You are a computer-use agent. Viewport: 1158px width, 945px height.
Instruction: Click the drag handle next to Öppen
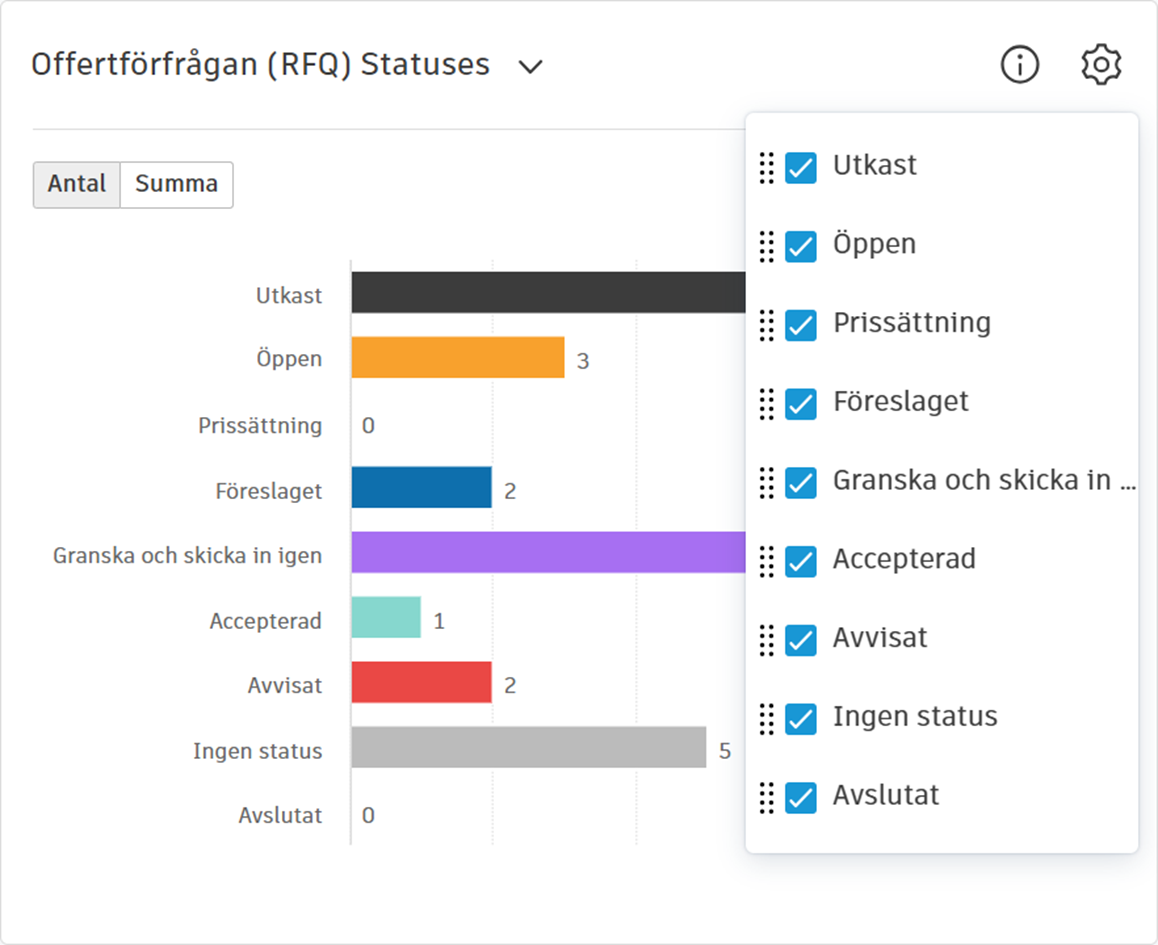[767, 246]
